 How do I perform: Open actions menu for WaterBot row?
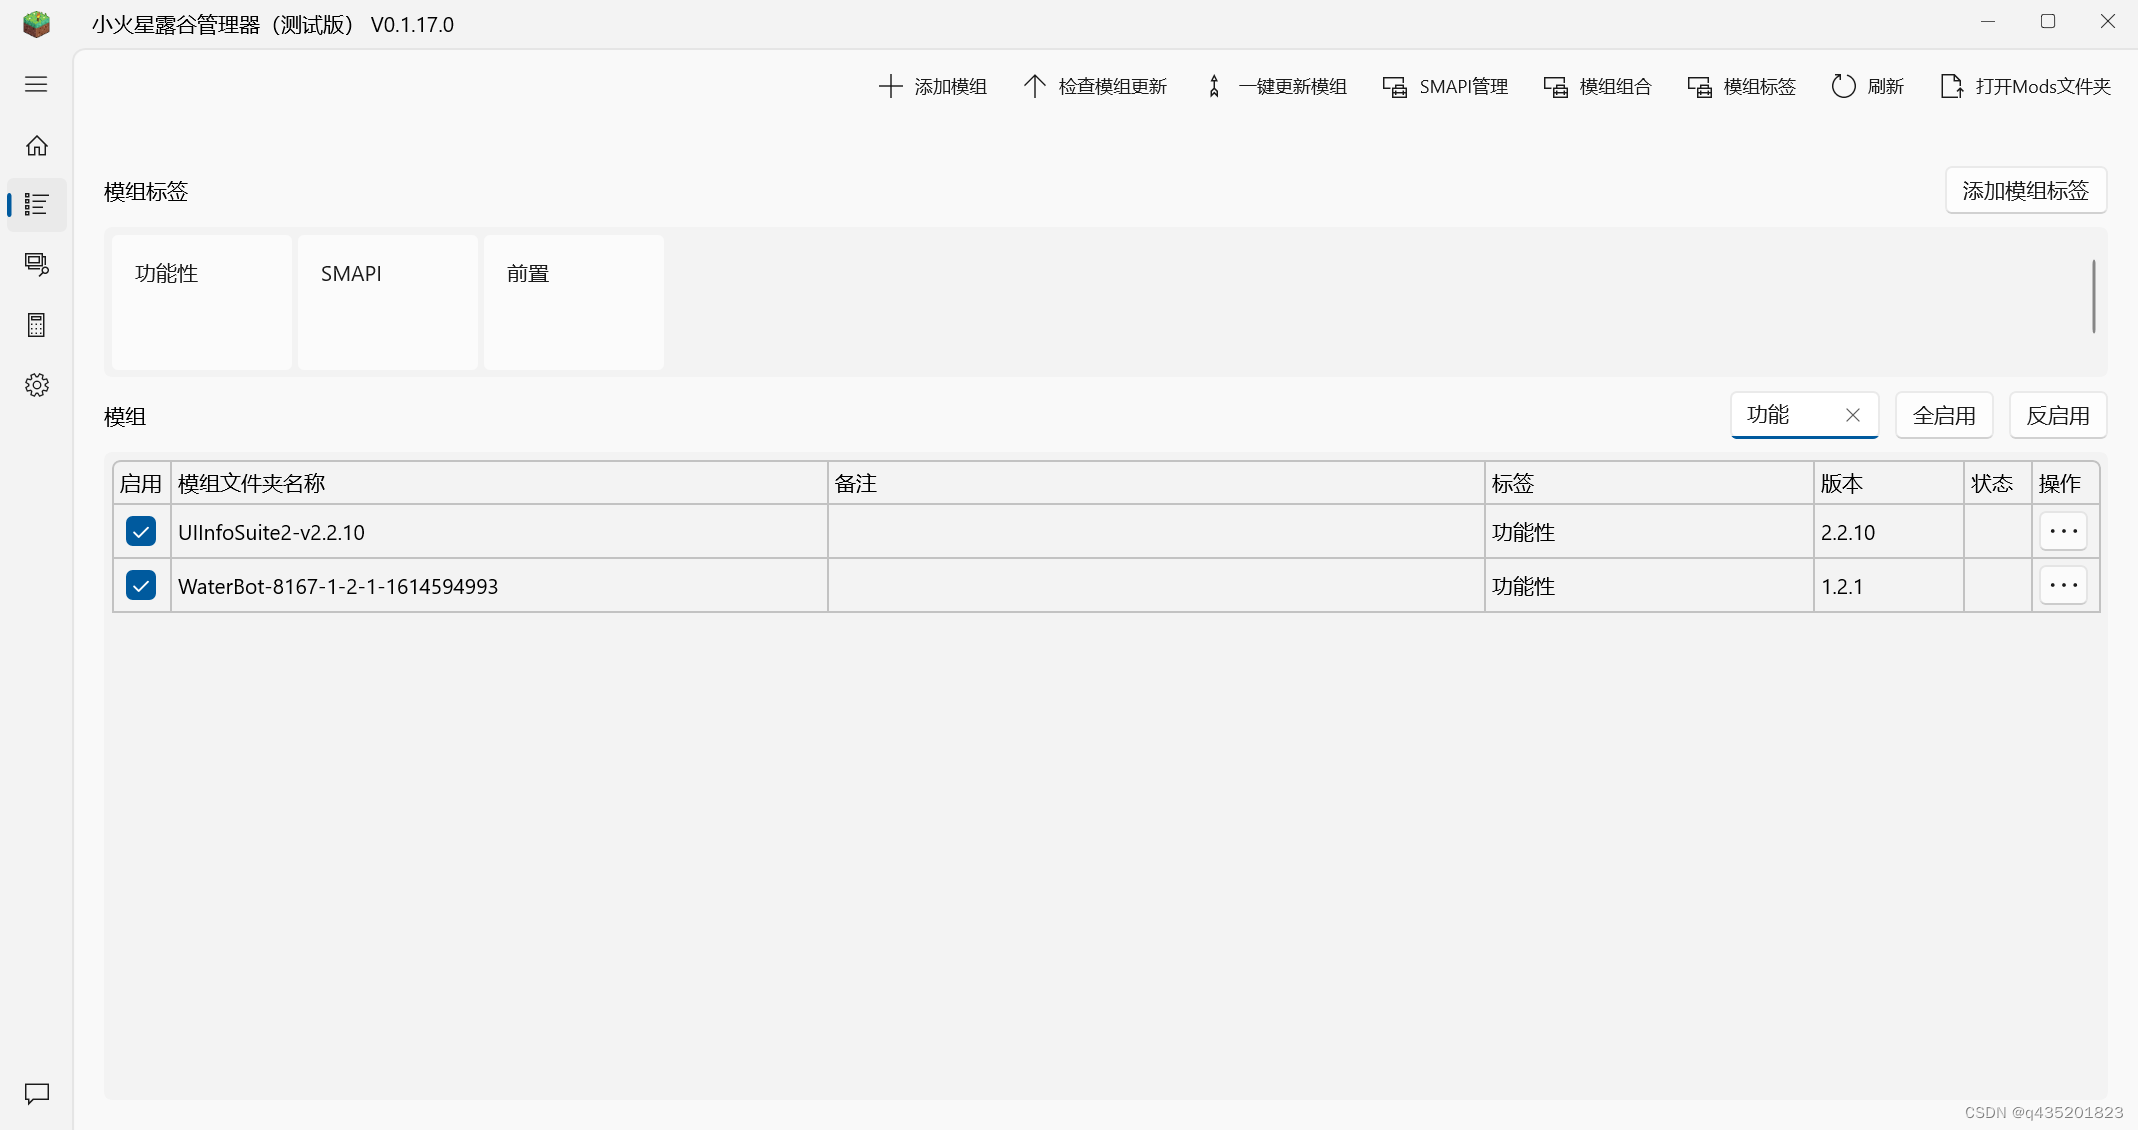2063,585
